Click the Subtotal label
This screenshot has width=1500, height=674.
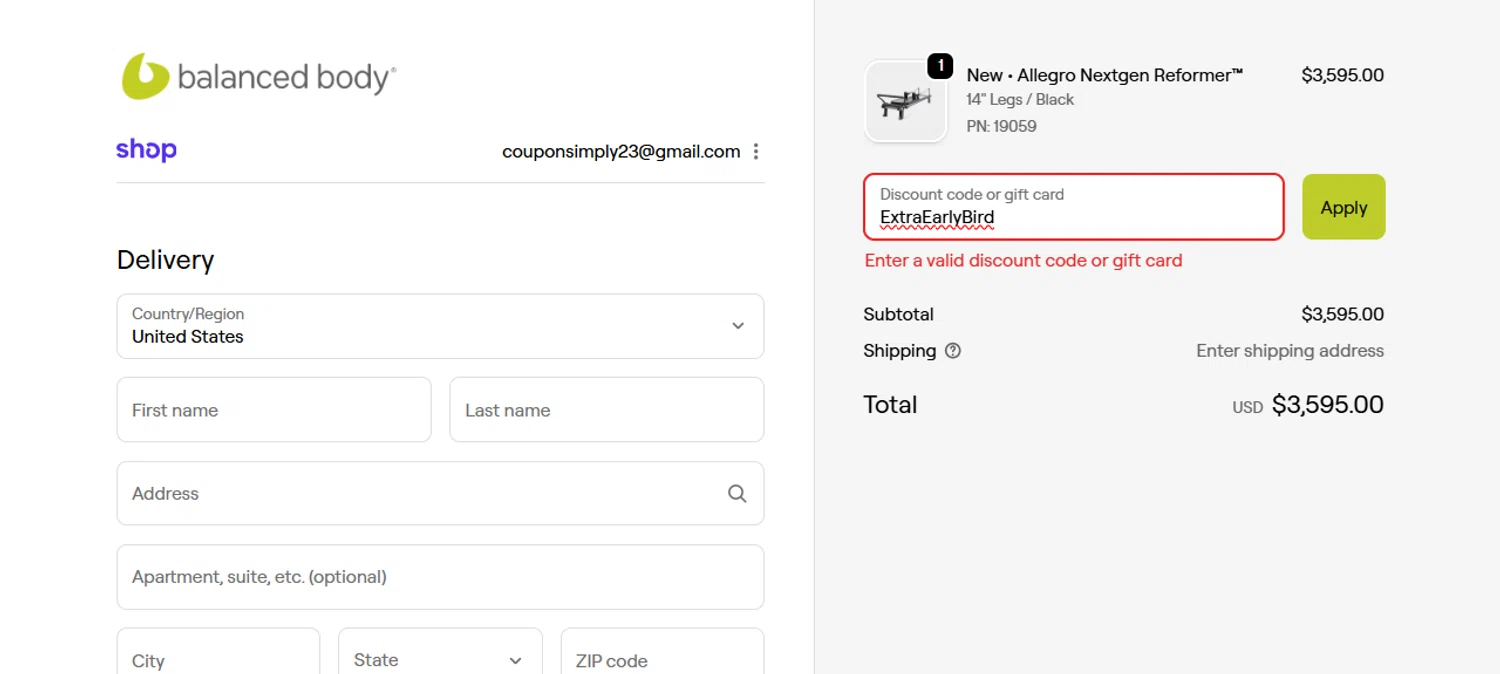pos(898,314)
